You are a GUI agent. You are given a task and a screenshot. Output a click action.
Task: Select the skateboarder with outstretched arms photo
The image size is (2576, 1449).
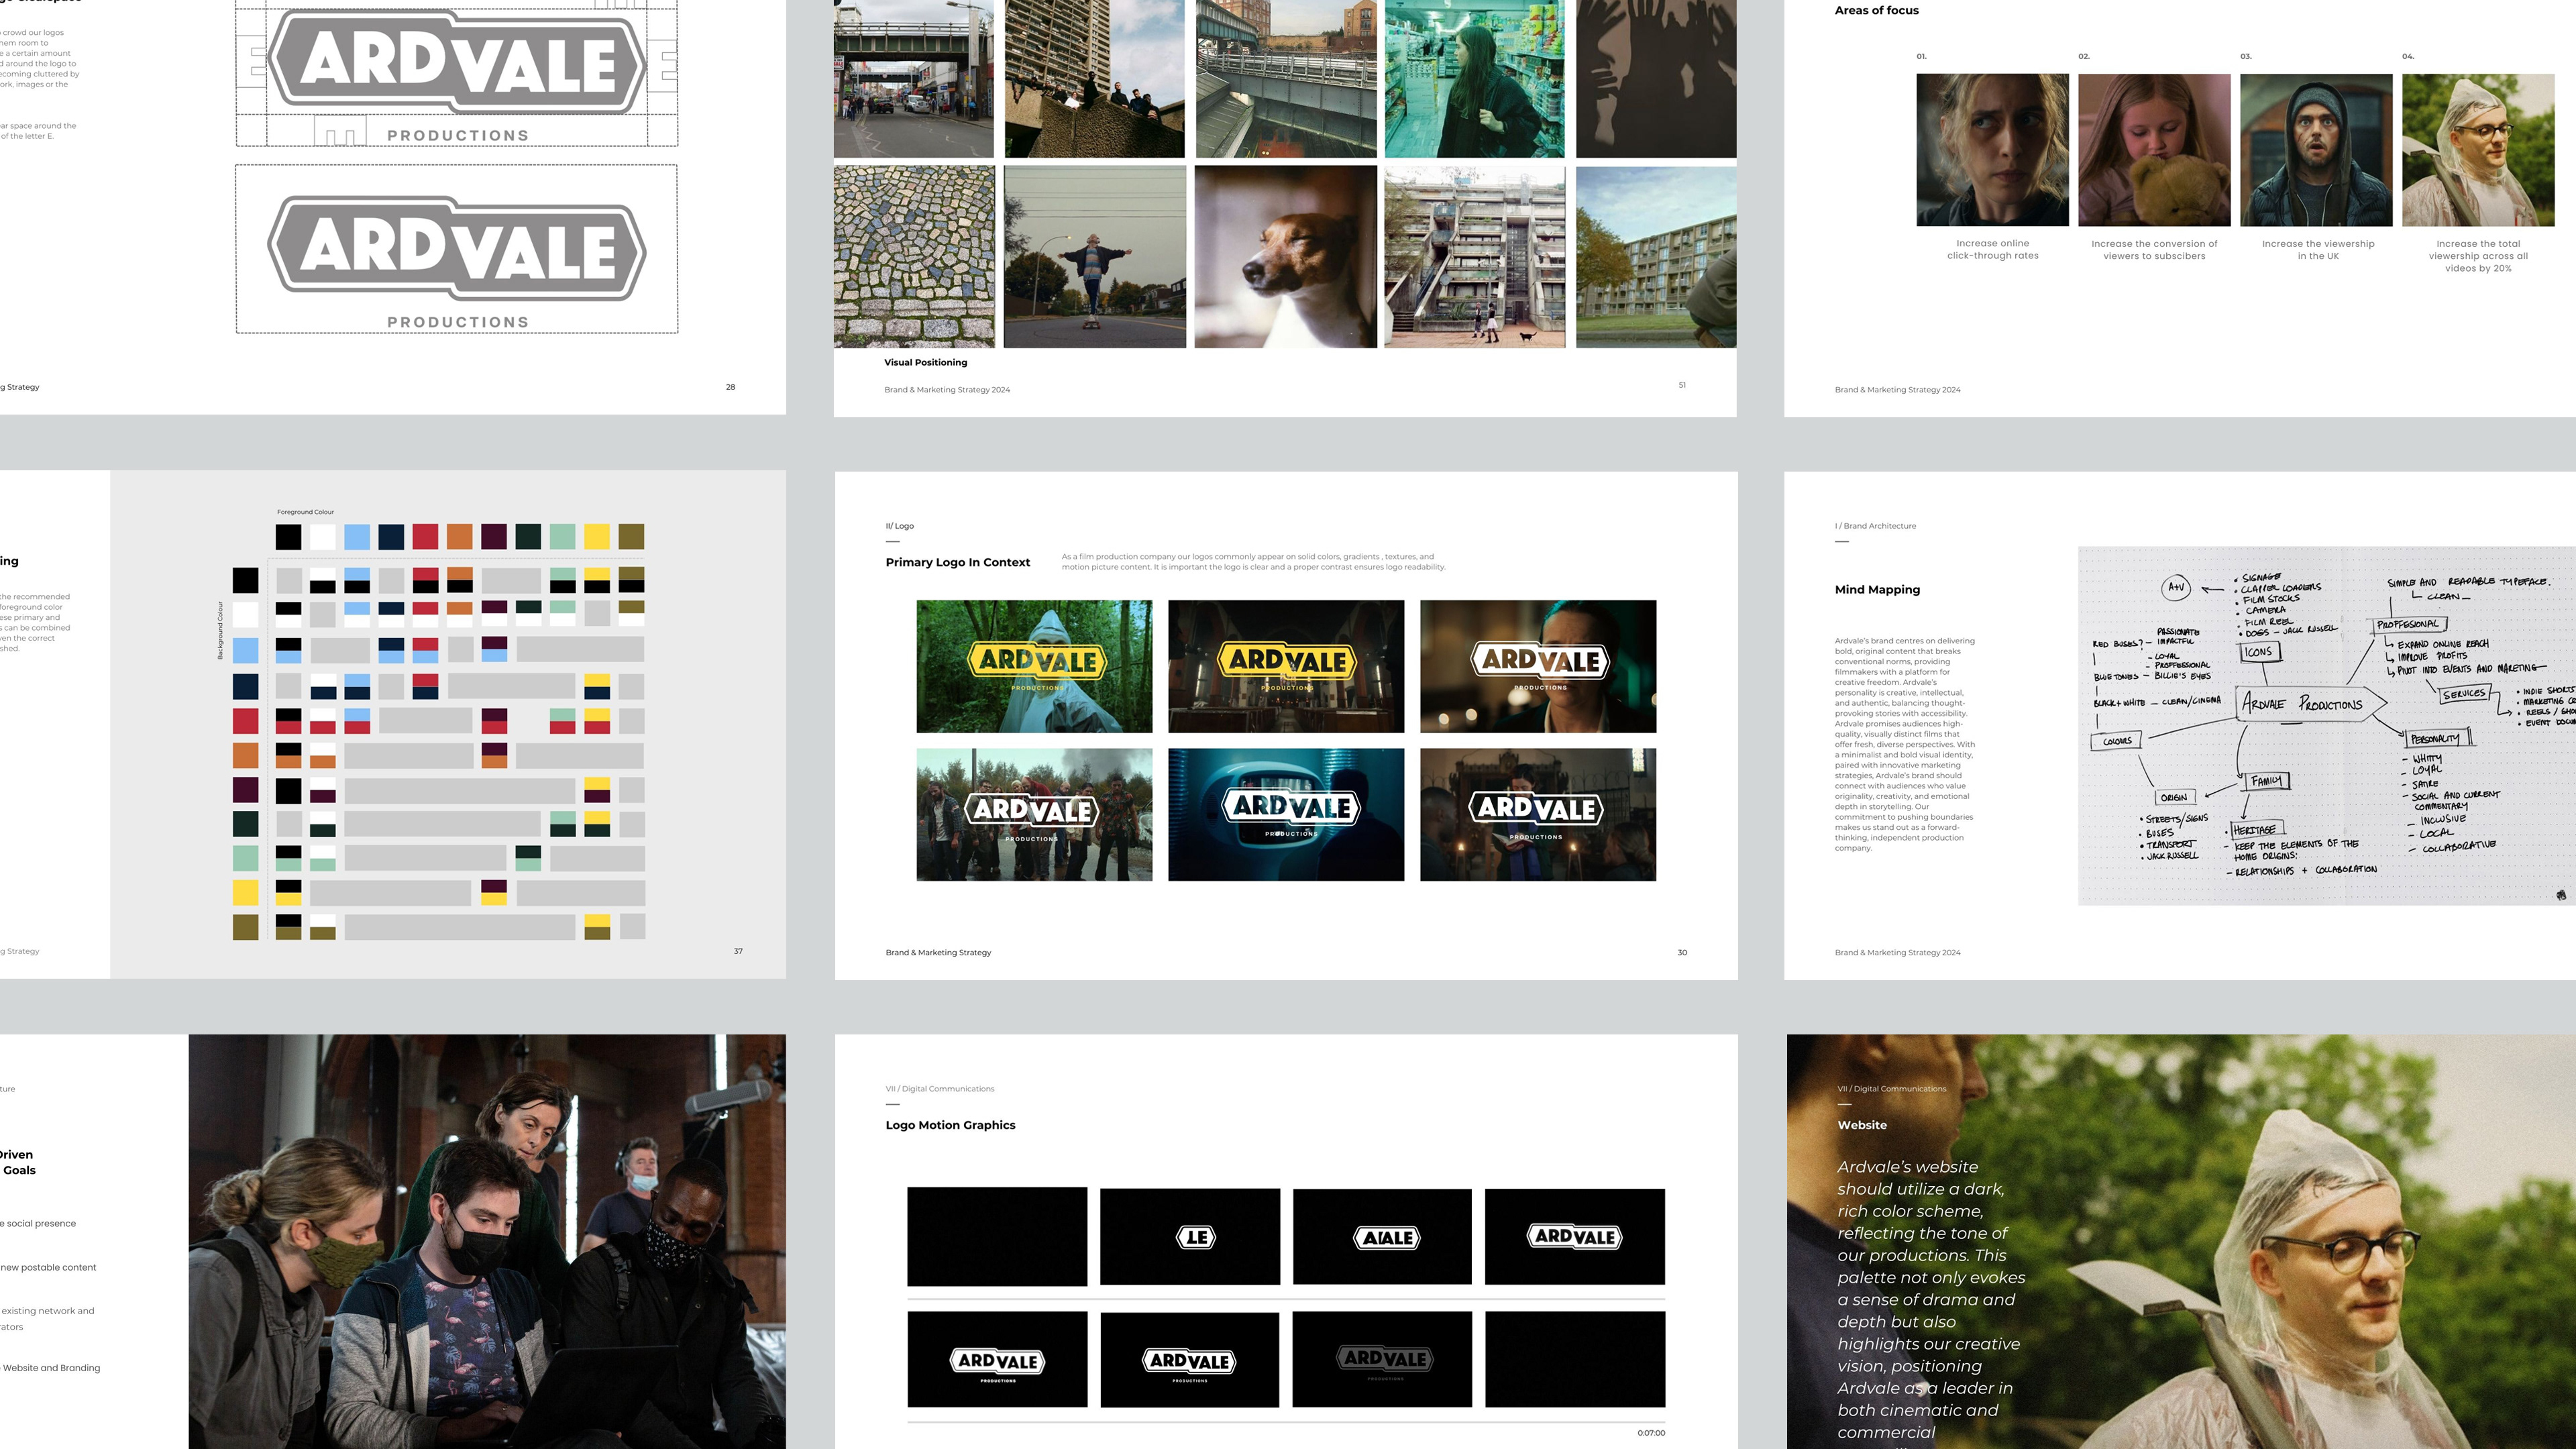(x=1095, y=257)
